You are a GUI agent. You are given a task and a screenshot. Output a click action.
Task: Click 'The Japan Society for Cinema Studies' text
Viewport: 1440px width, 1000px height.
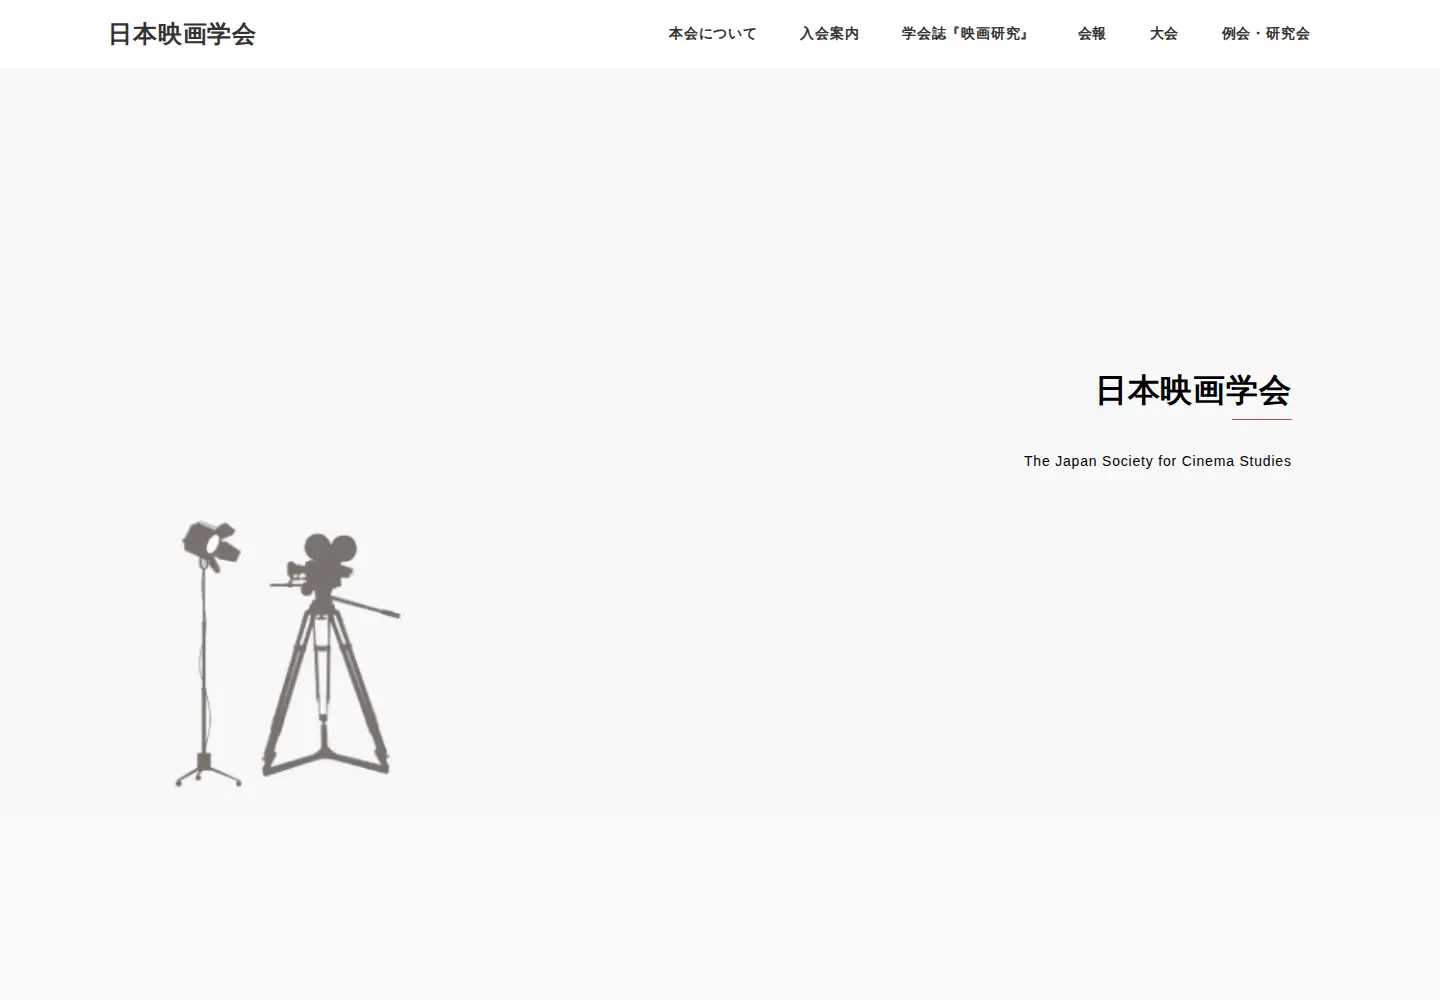[1157, 461]
